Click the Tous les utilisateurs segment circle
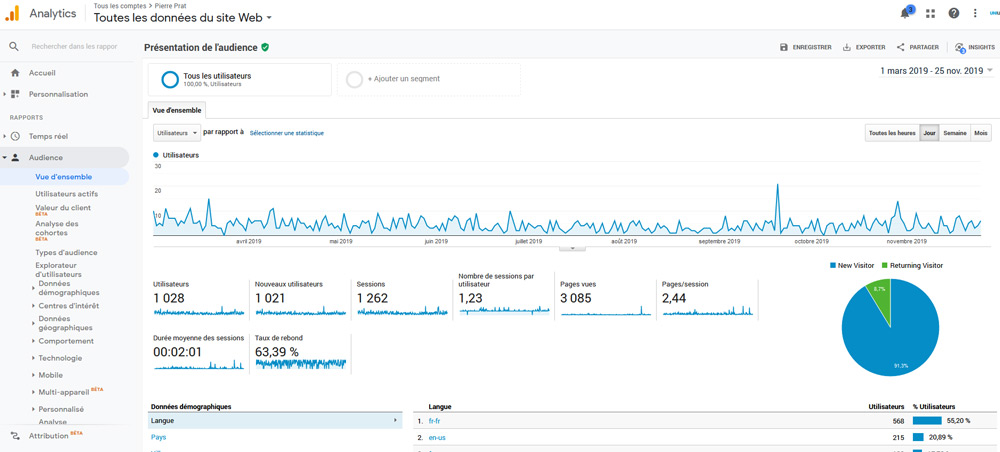Viewport: 1000px width, 452px height. pyautogui.click(x=170, y=79)
